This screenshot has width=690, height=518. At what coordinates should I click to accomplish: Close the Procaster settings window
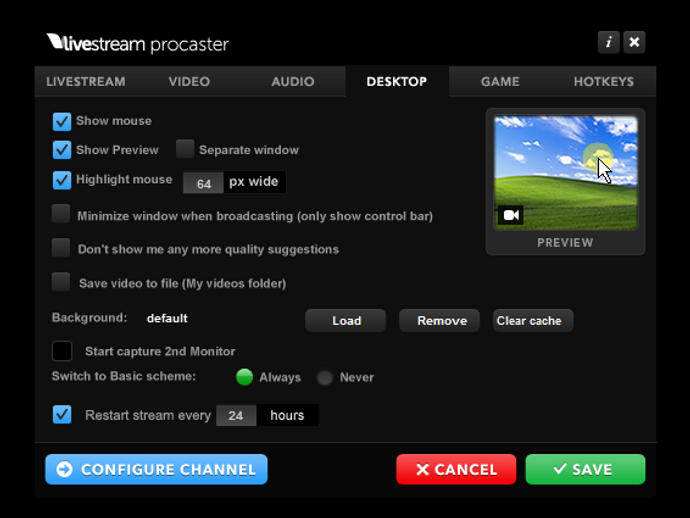pos(634,42)
